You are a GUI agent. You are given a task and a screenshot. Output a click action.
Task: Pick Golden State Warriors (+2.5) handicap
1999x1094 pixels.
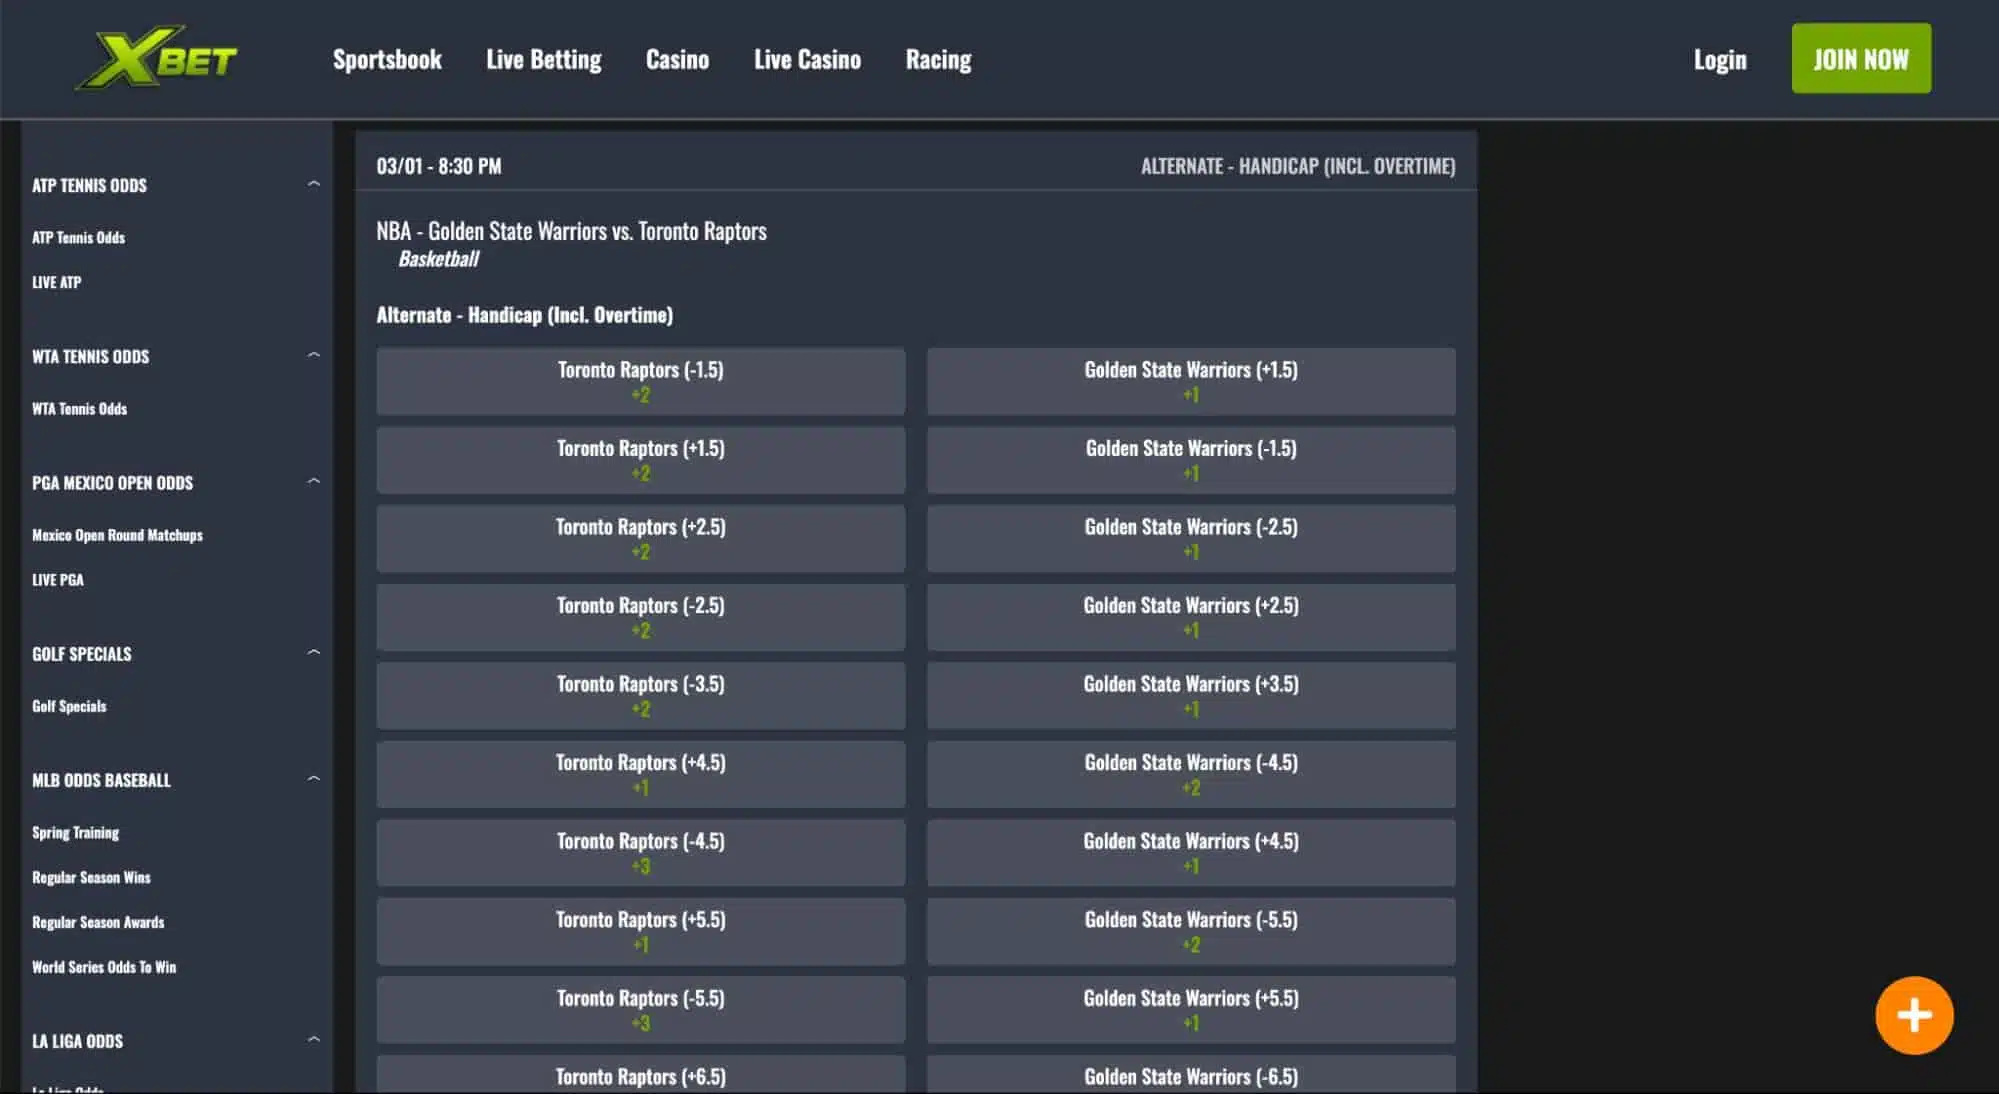tap(1190, 617)
